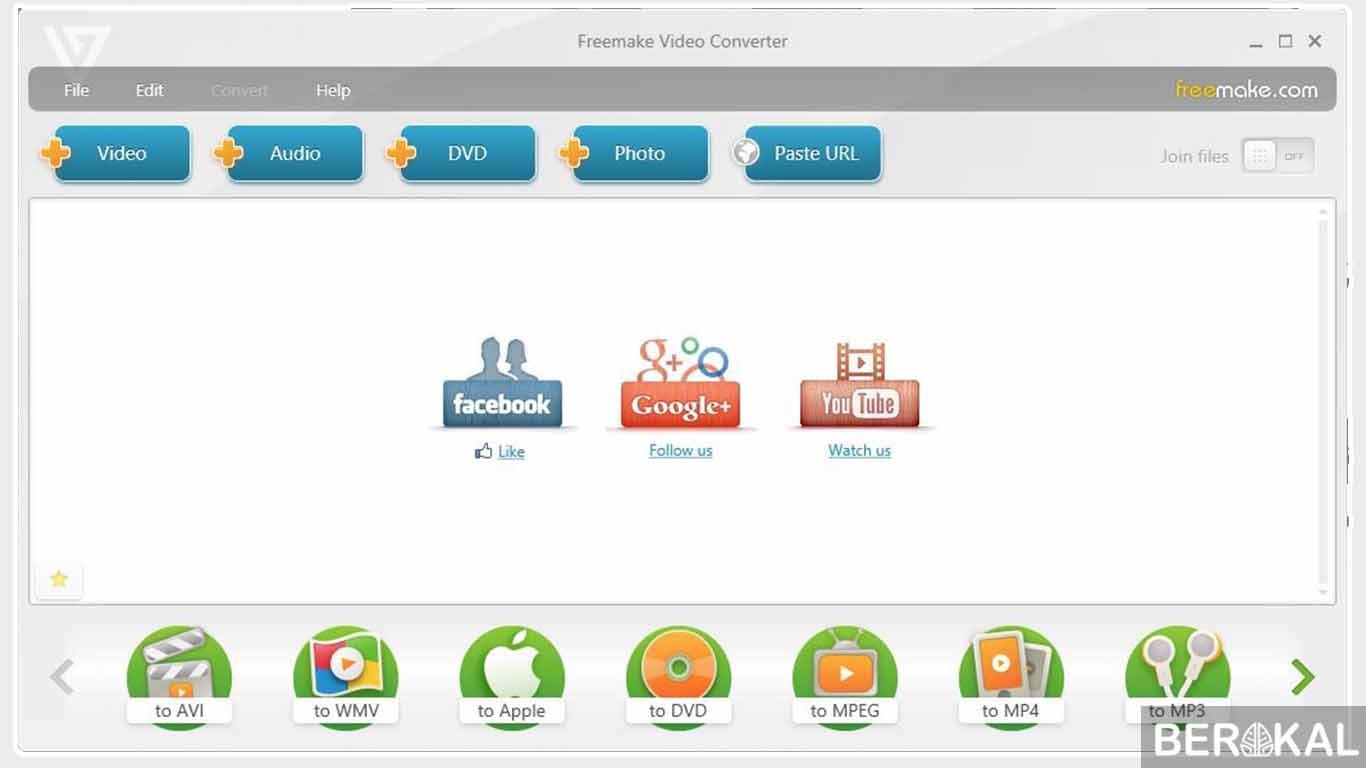Close the Freemake Video Converter window
1366x768 pixels.
point(1315,41)
